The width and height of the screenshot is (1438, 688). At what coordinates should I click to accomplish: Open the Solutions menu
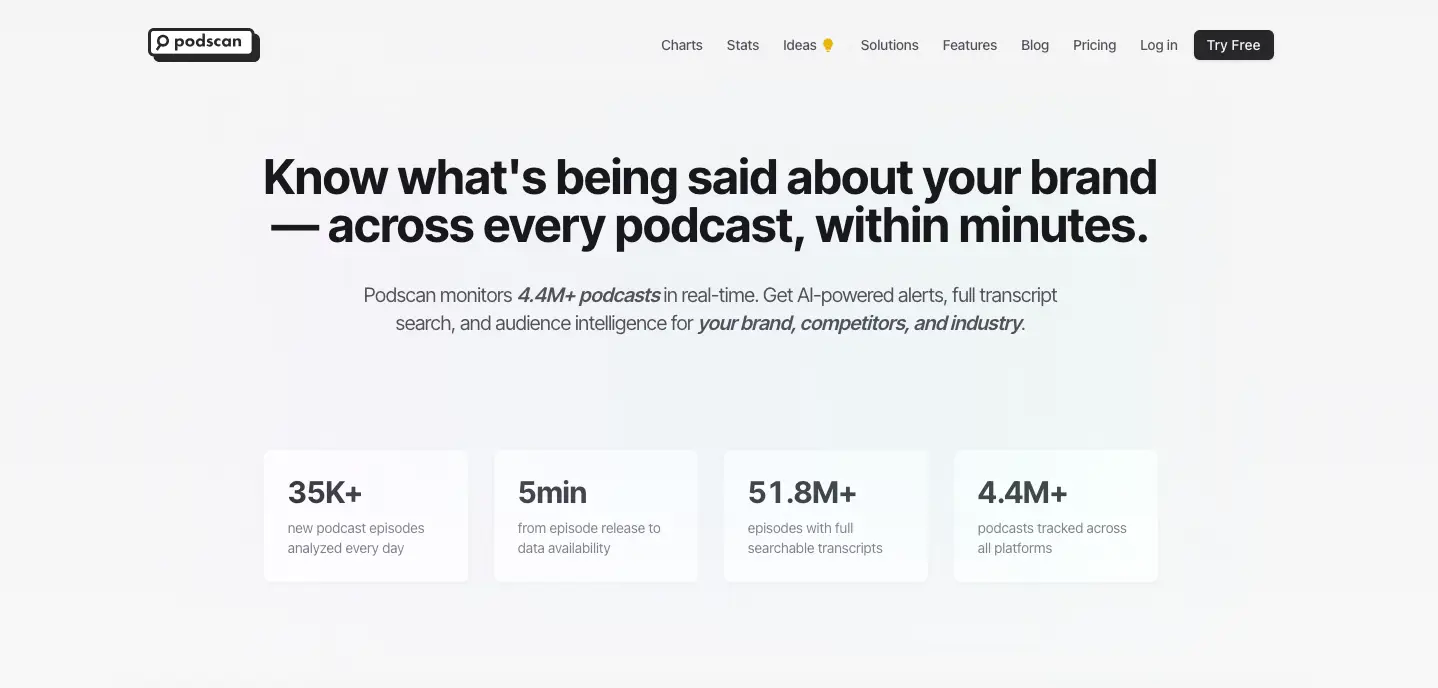tap(888, 45)
